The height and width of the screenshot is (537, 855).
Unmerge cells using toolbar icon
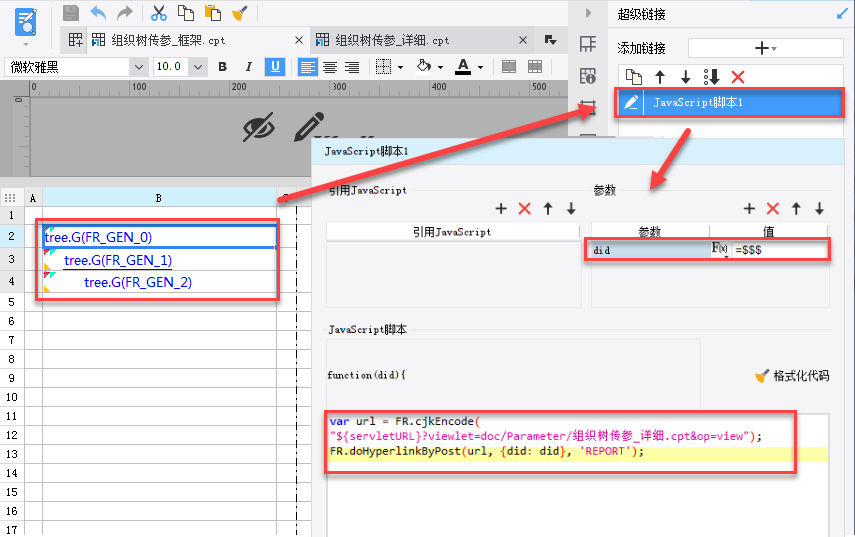tap(535, 67)
